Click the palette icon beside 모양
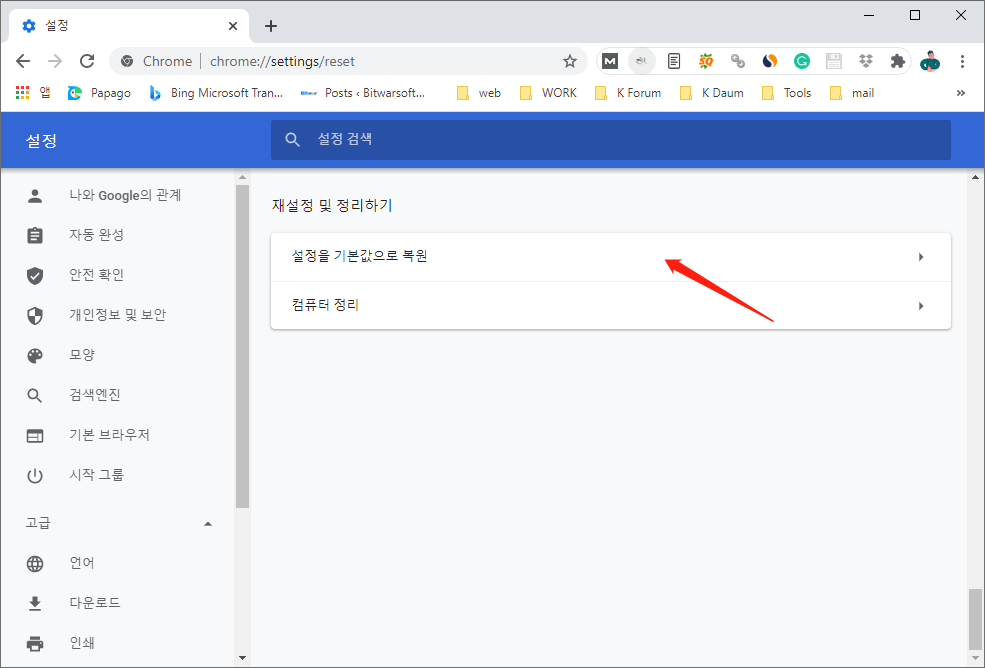The height and width of the screenshot is (668, 985). click(35, 356)
